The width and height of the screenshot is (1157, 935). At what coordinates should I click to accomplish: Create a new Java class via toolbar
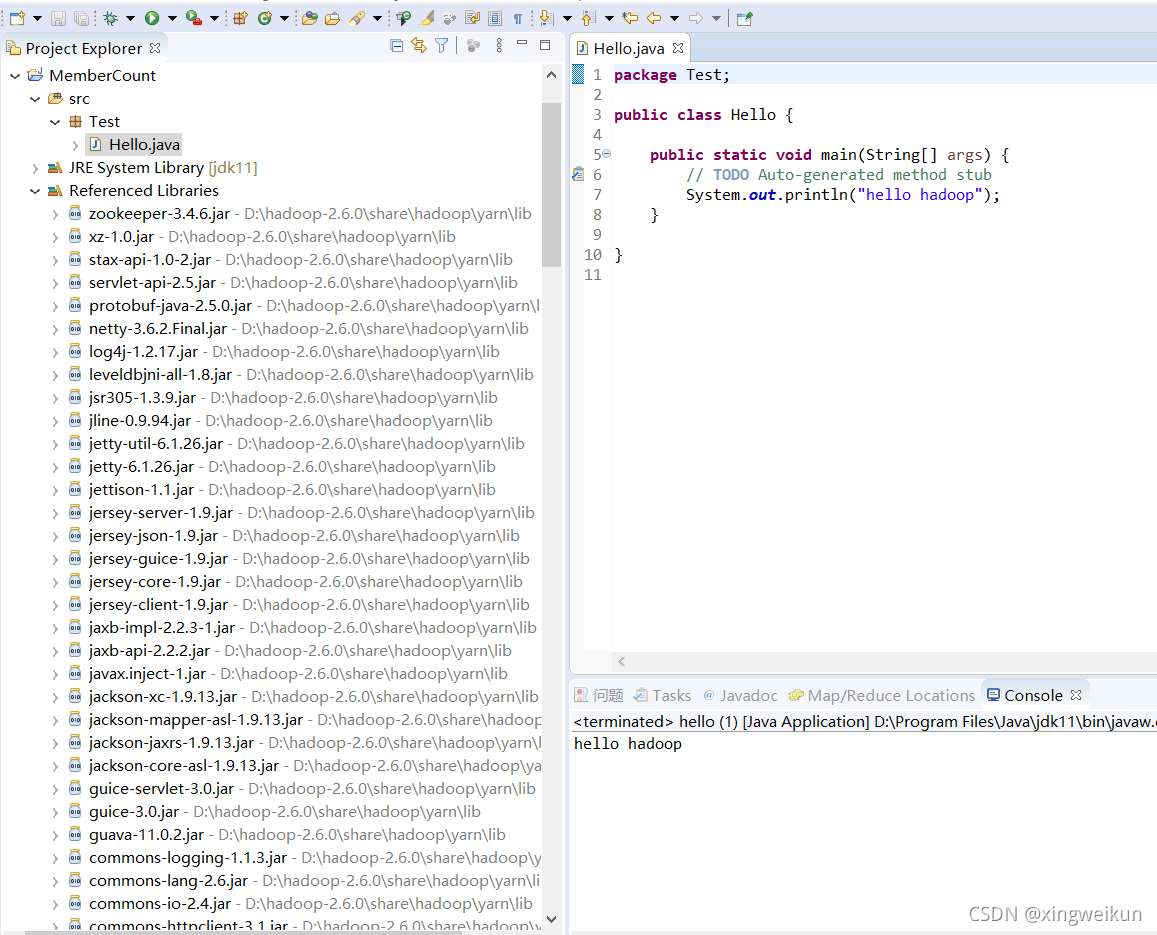(265, 18)
